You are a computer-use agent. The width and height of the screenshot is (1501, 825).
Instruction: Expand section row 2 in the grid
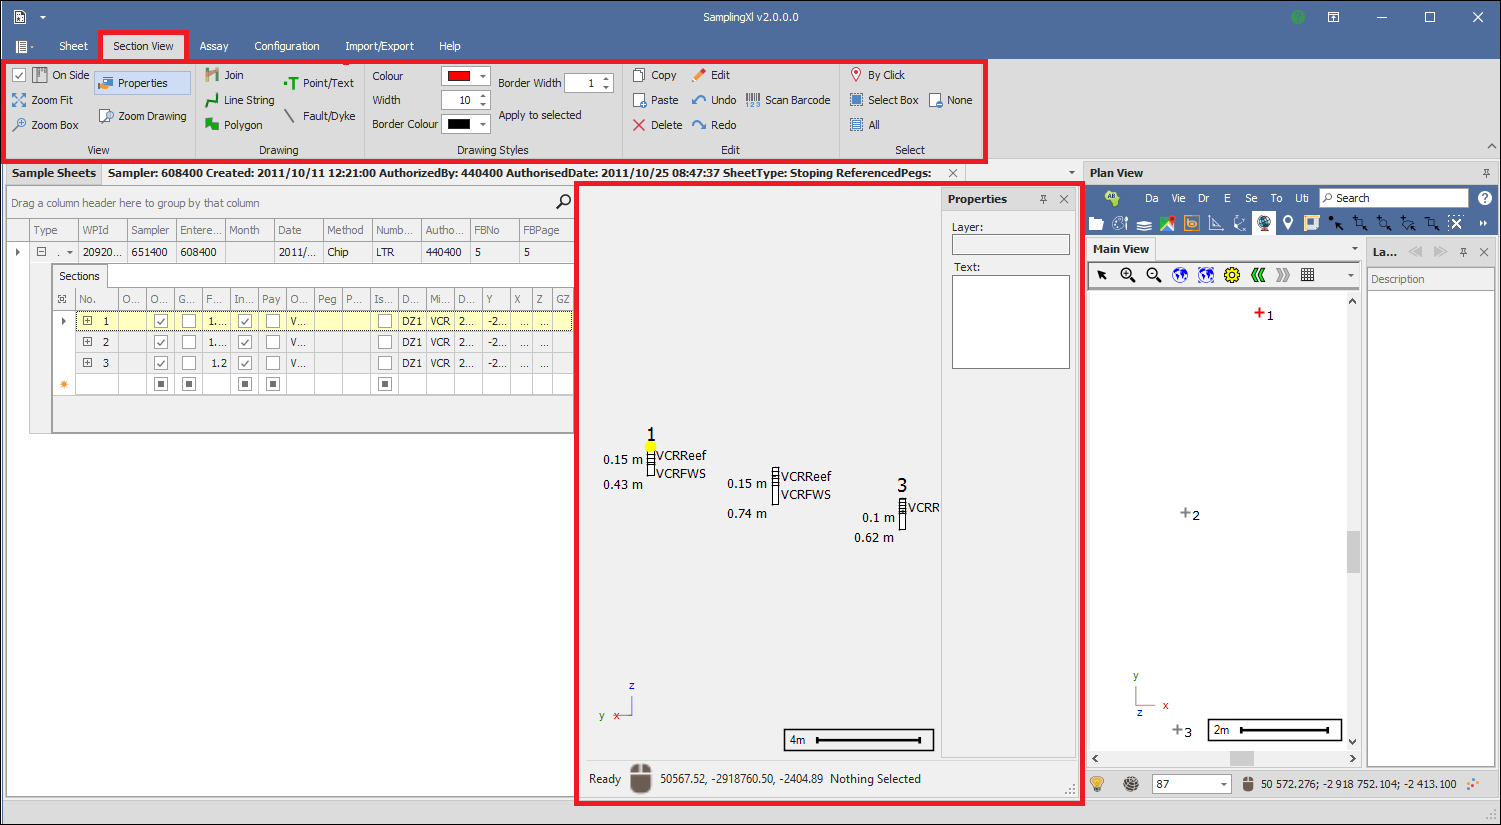click(87, 342)
